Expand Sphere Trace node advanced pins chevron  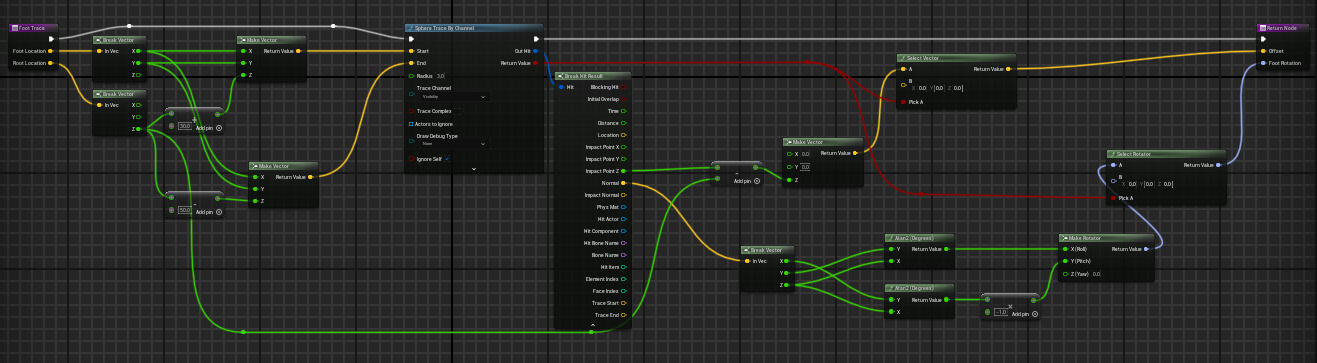[474, 169]
